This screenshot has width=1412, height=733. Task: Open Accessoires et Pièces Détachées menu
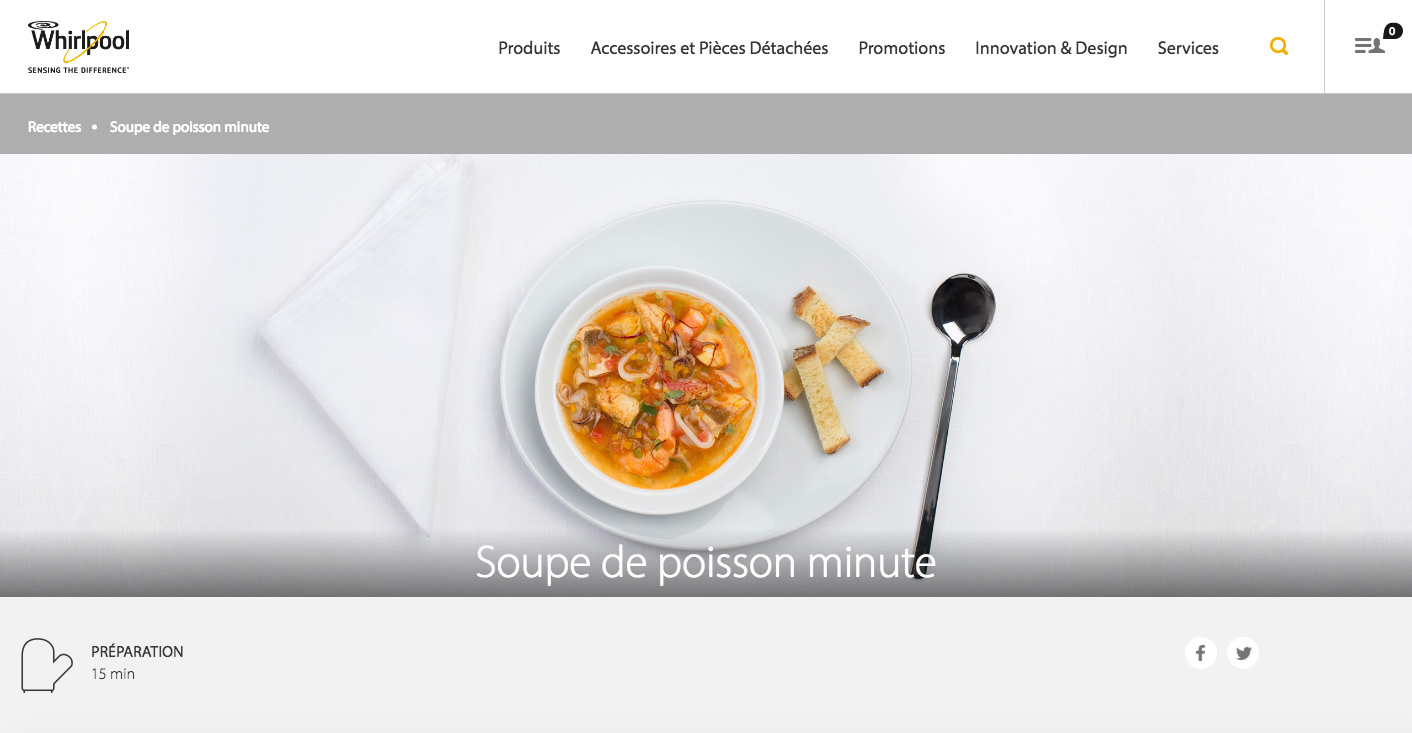tap(709, 48)
